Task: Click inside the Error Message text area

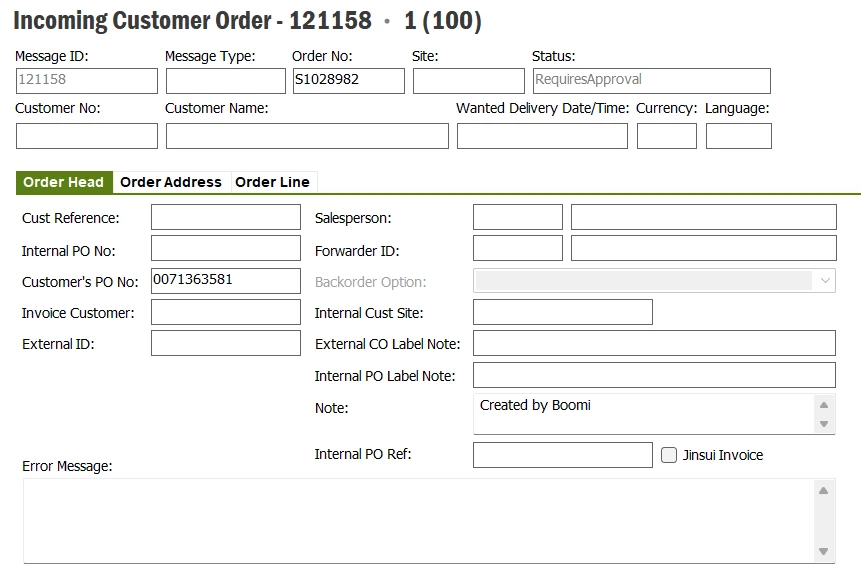Action: pyautogui.click(x=415, y=520)
